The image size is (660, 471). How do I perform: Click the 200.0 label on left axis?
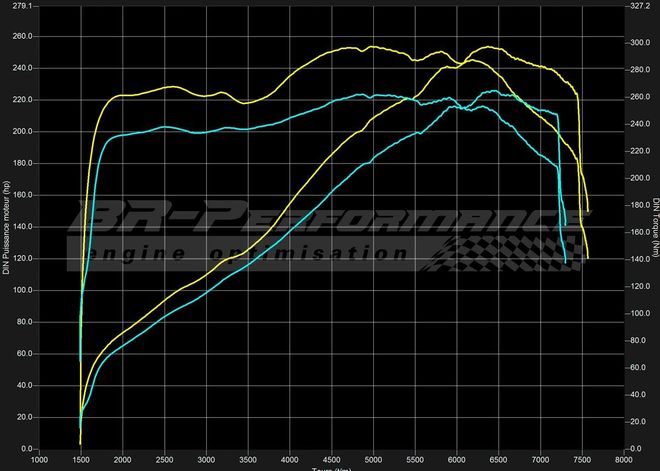tap(22, 132)
